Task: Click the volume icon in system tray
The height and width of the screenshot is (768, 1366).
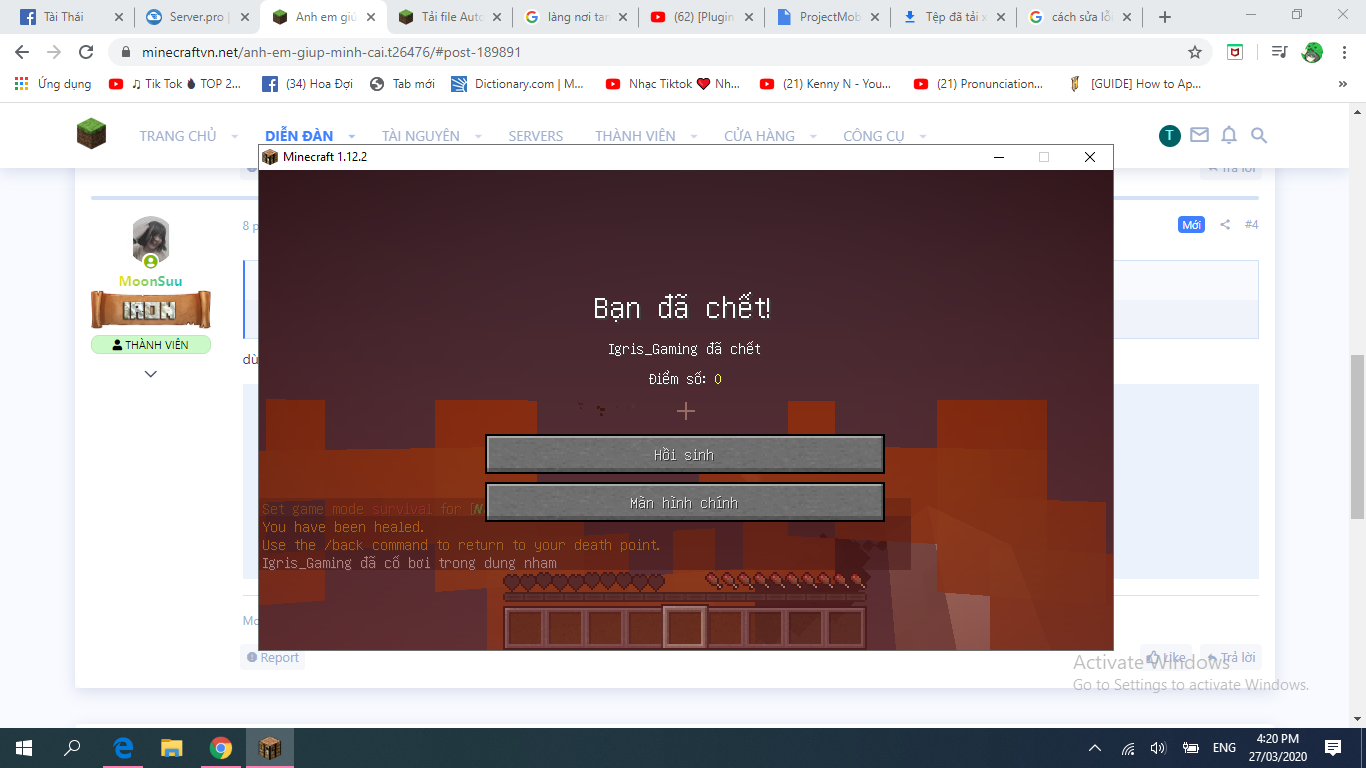Action: click(1158, 748)
